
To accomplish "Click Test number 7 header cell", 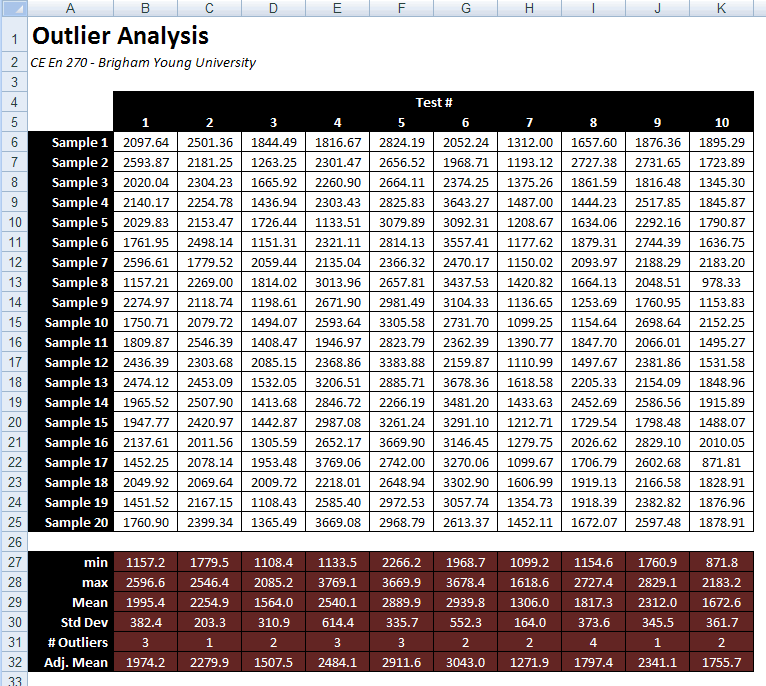I will (x=530, y=122).
